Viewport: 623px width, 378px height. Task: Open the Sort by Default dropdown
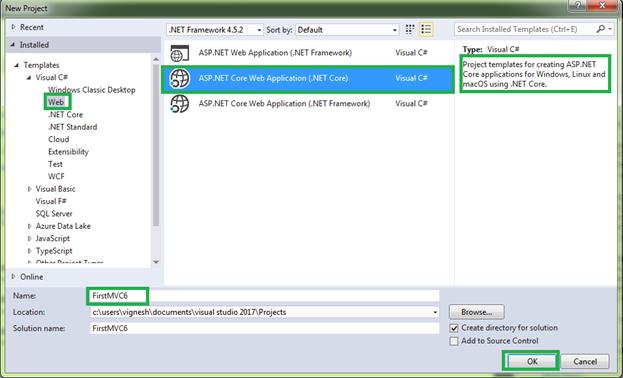tap(347, 30)
